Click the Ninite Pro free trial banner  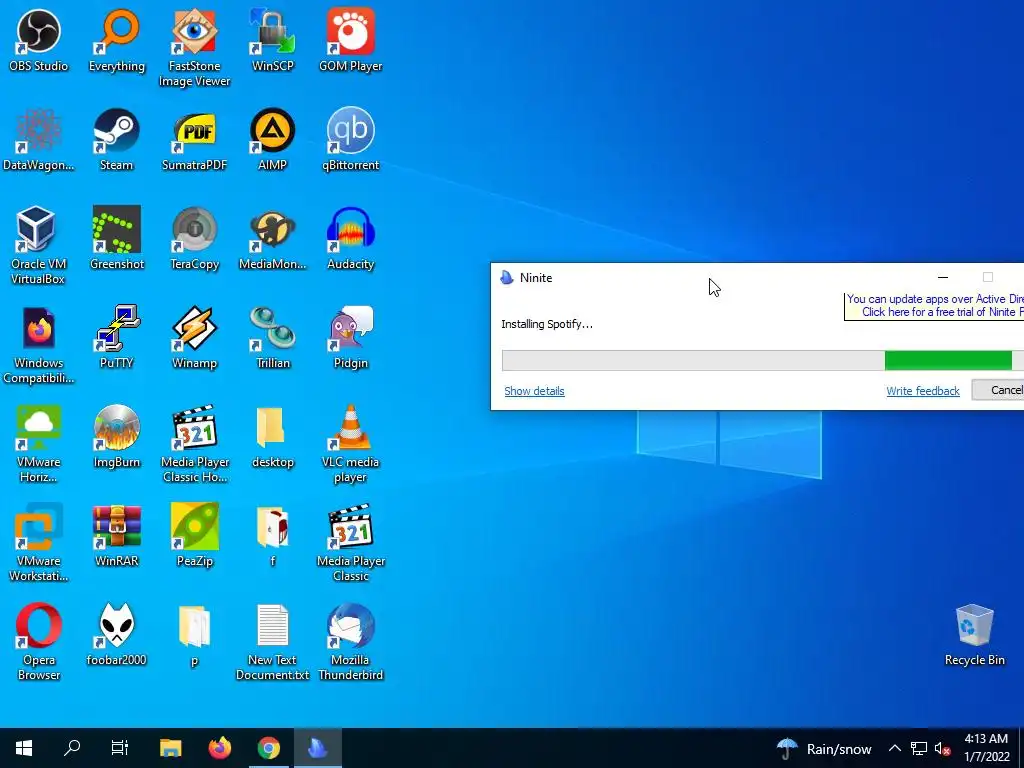[x=935, y=306]
